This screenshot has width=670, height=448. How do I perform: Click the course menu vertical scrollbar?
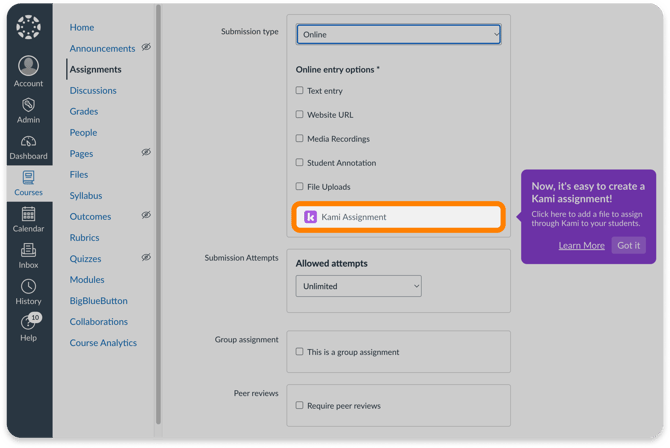coord(158,214)
